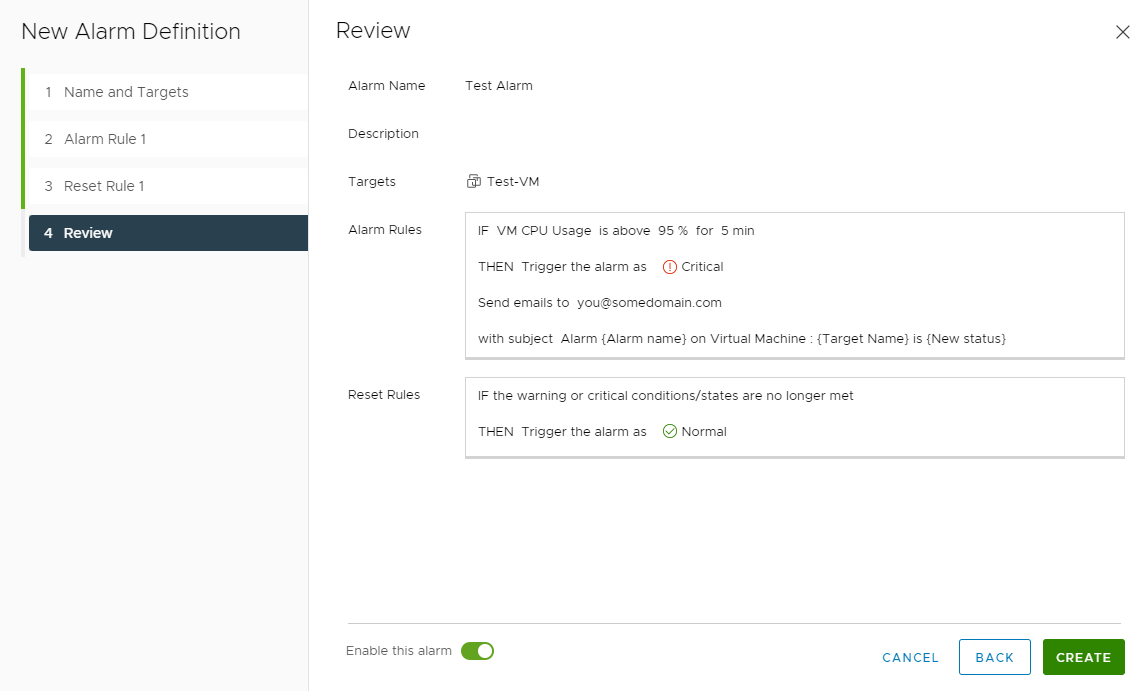Click the Description label

click(x=383, y=133)
